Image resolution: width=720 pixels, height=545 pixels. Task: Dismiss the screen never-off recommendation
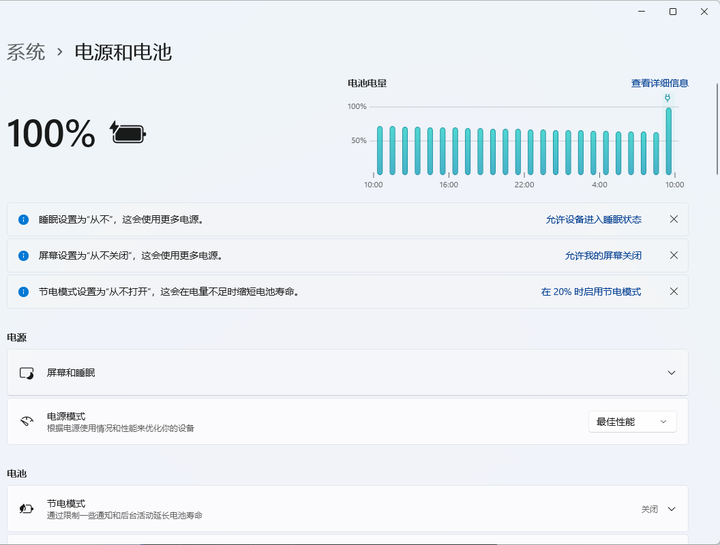[674, 255]
